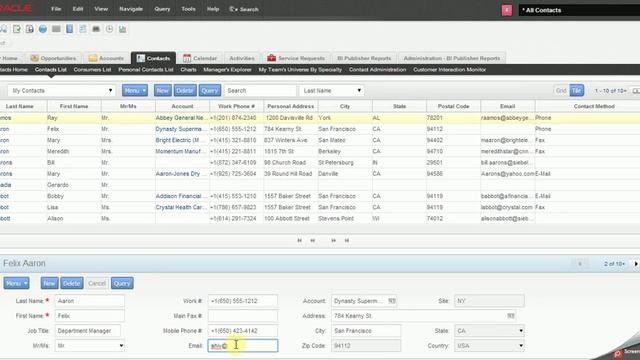Click previous record arrow in Felix Aaron form
Image resolution: width=640 pixels, height=360 pixels.
(x=580, y=264)
